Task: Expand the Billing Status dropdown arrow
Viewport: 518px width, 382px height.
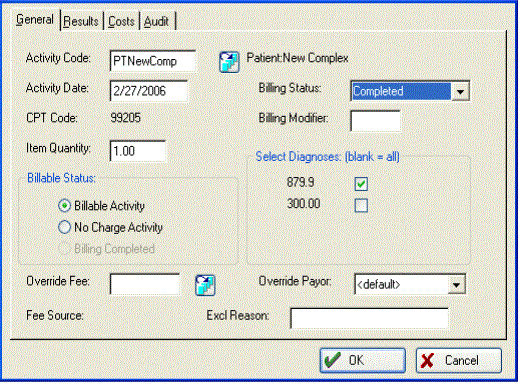Action: coord(460,91)
